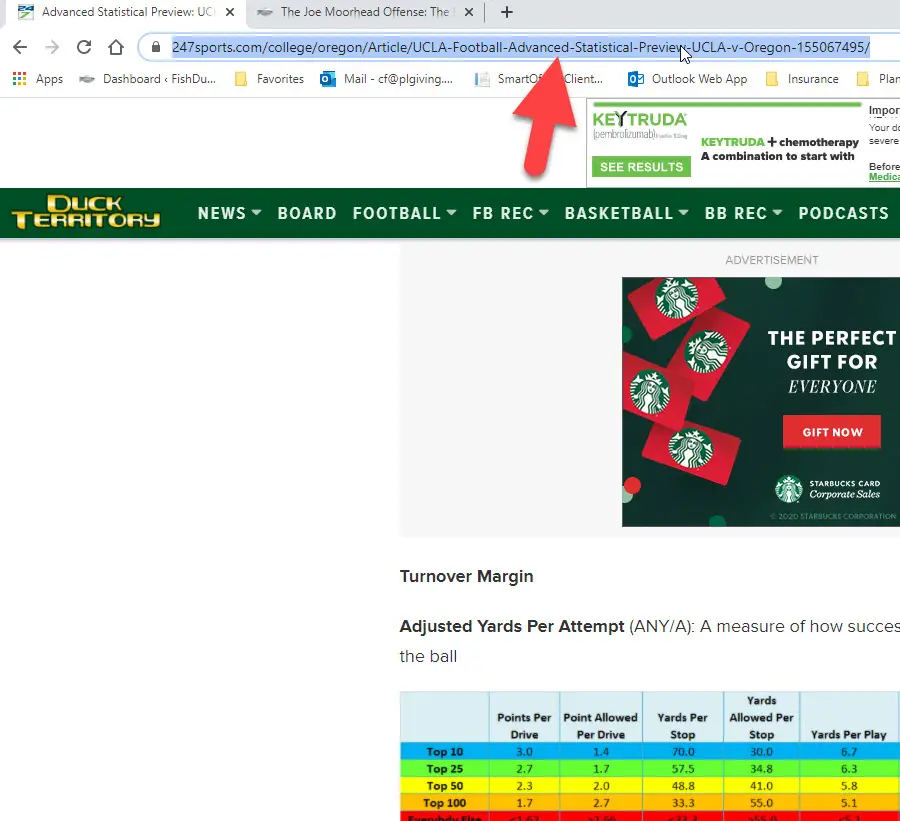The width and height of the screenshot is (900, 821).
Task: Open the BOARD menu item
Action: click(307, 213)
